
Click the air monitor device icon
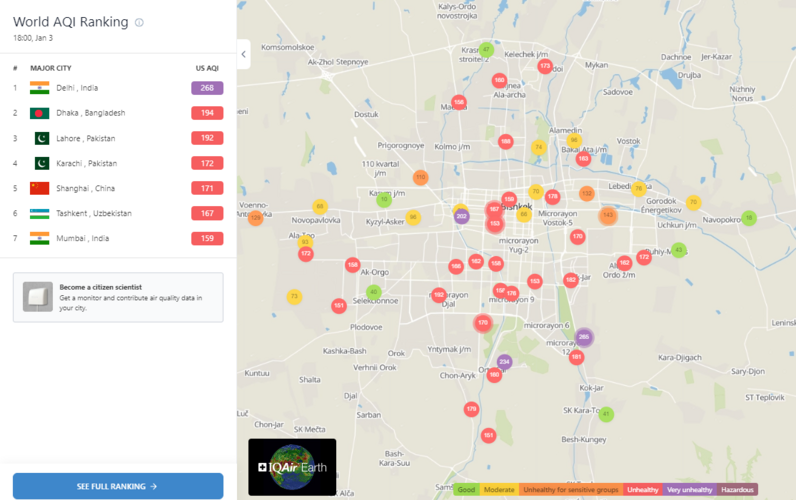click(x=38, y=297)
